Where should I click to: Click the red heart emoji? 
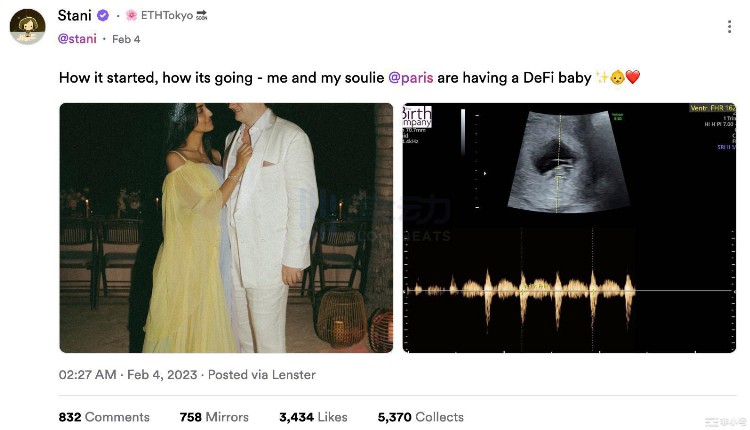pyautogui.click(x=632, y=77)
